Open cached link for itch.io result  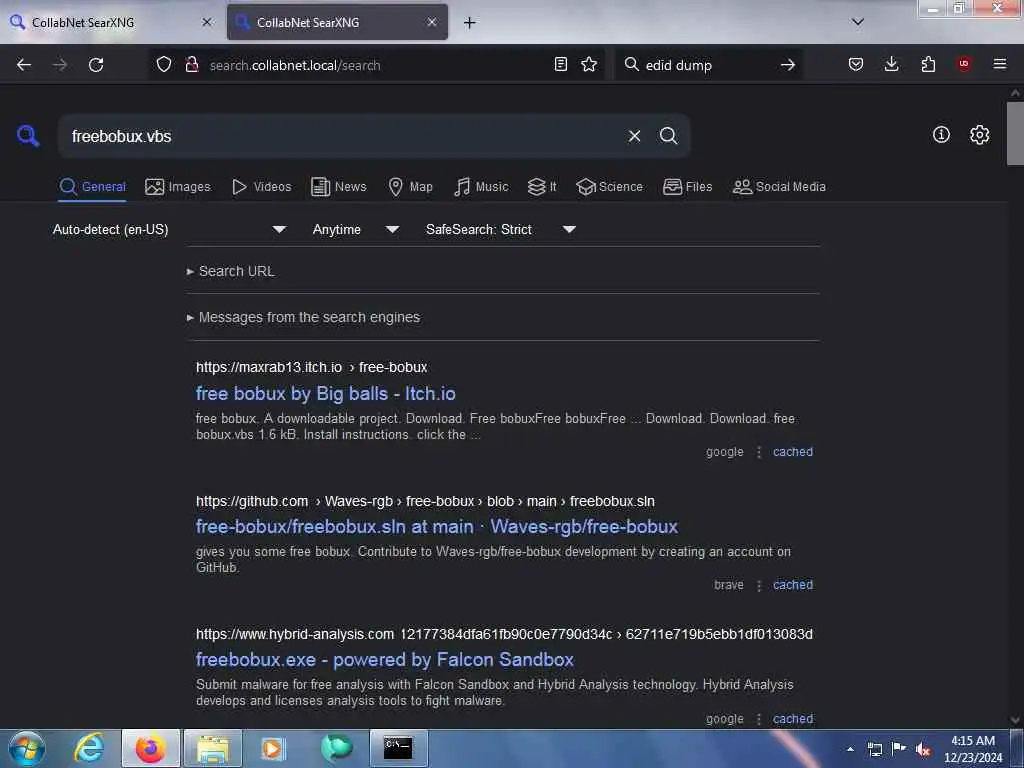click(x=793, y=452)
